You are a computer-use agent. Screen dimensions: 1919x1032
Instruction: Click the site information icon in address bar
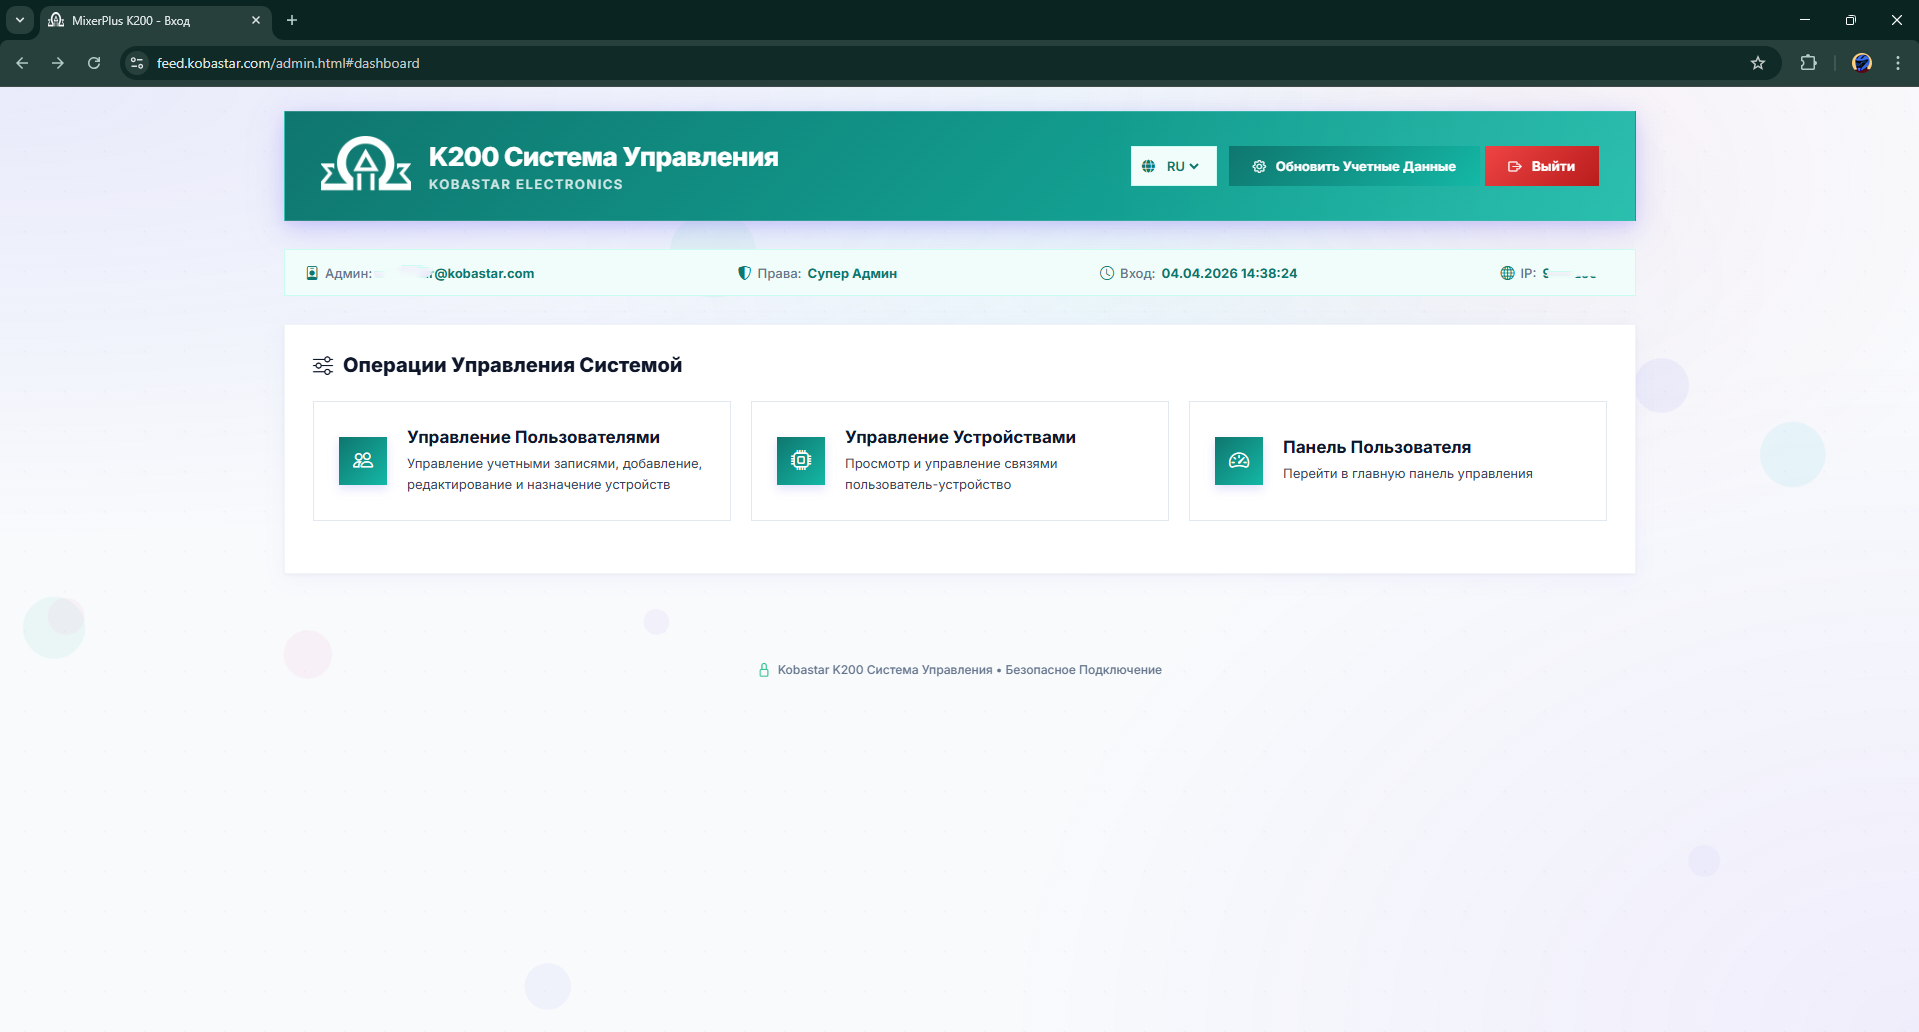pyautogui.click(x=138, y=63)
